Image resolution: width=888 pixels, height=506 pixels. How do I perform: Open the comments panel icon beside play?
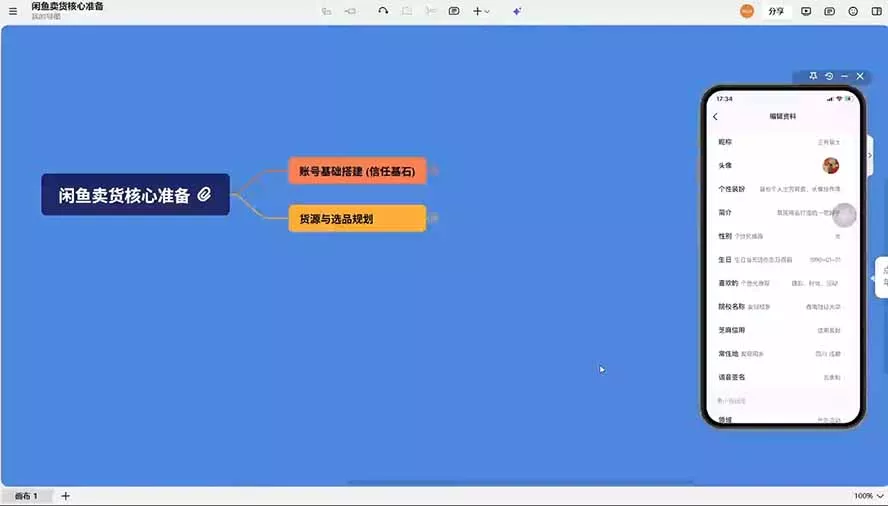point(830,11)
